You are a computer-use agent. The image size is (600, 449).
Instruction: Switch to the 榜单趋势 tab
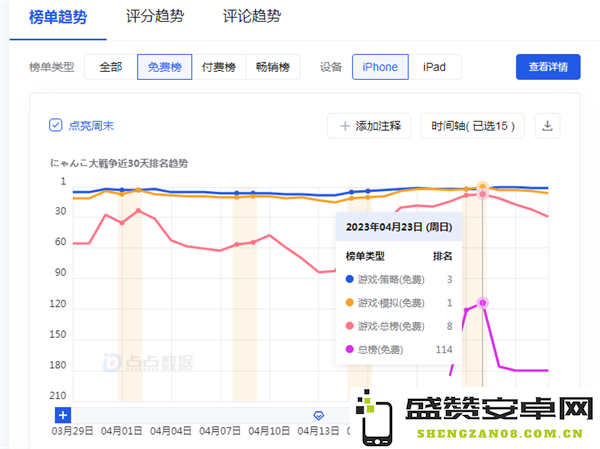coord(58,17)
